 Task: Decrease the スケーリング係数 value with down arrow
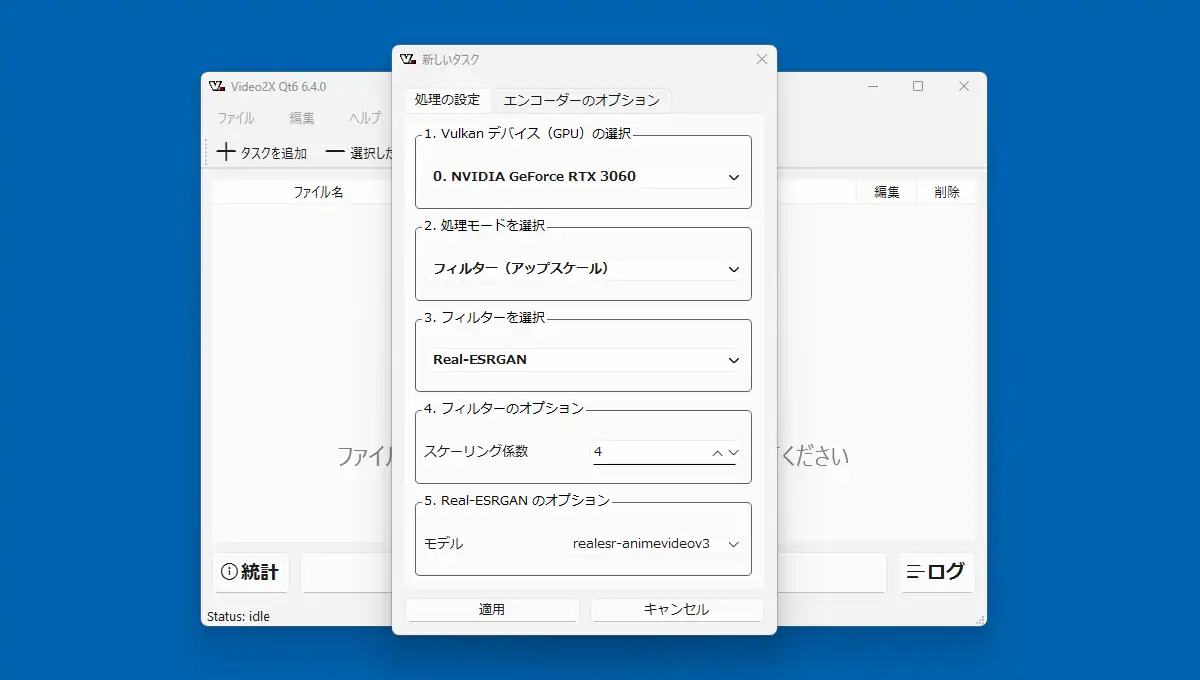click(734, 453)
